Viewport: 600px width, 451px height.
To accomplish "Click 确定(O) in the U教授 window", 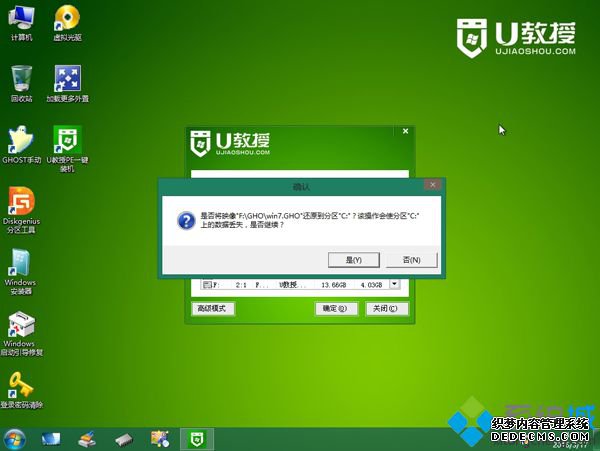I will [336, 308].
